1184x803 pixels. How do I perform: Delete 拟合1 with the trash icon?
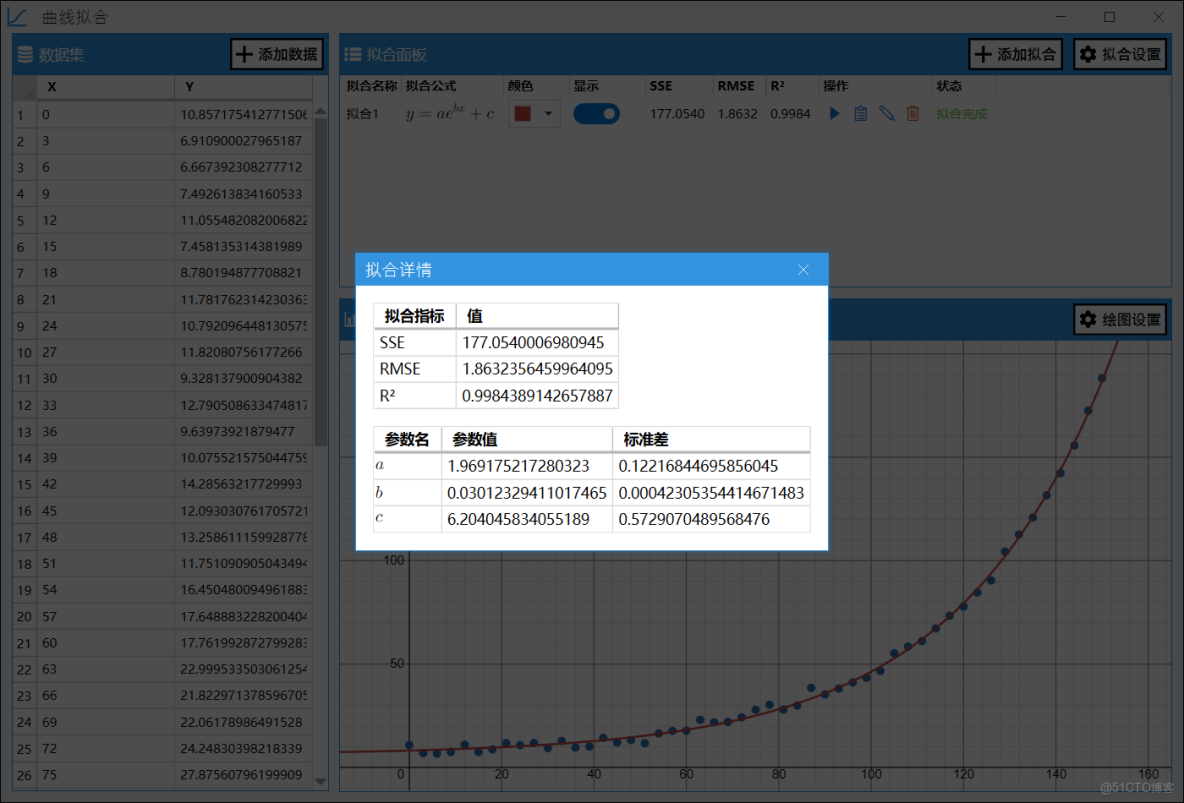pos(912,113)
